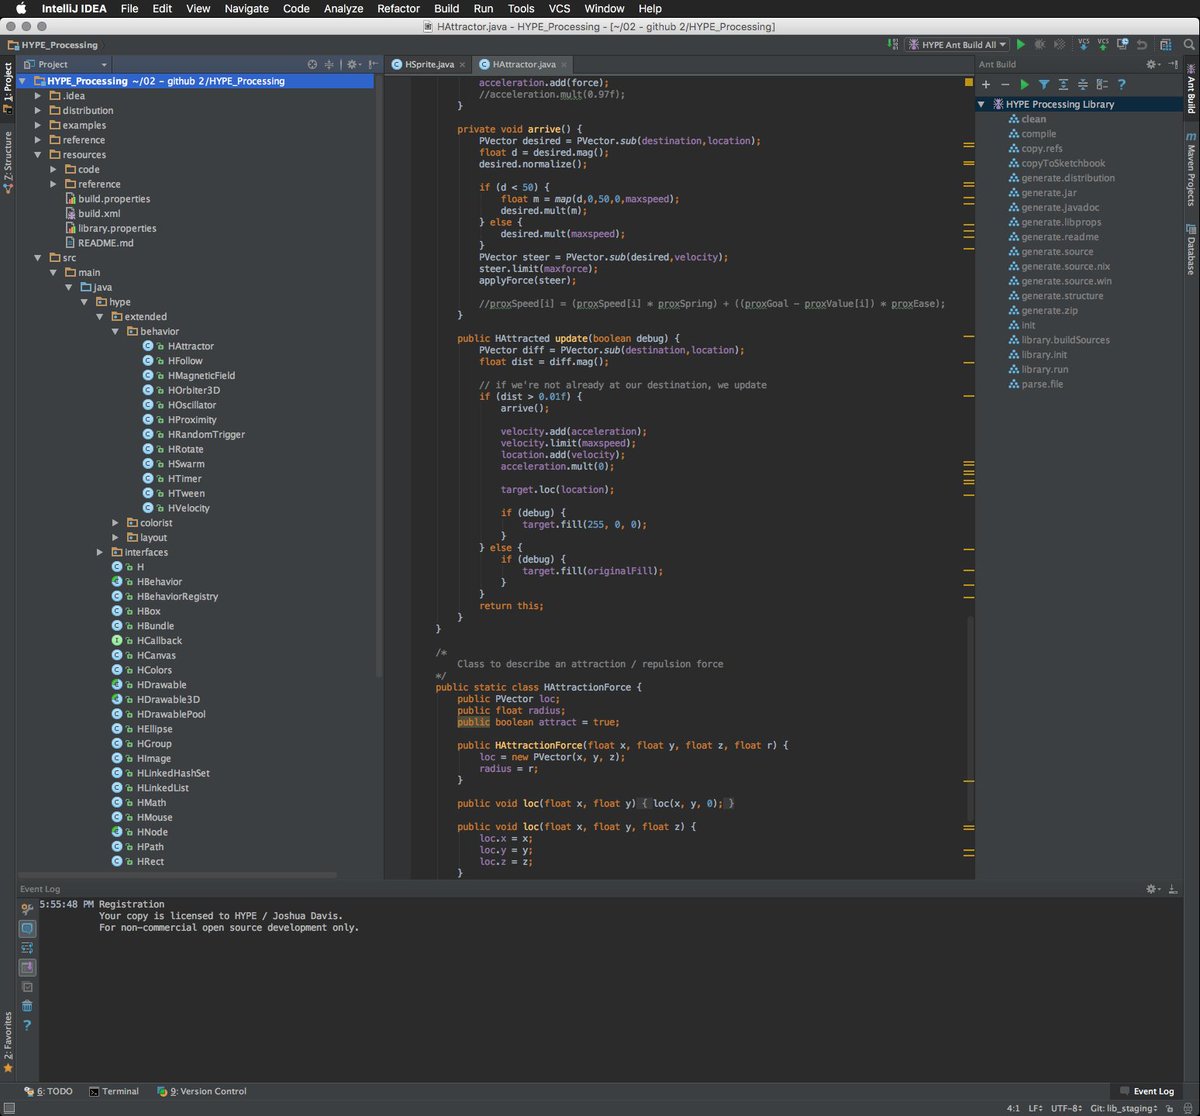Toggle the Event Log soft-wrap button
Viewport: 1200px width, 1116px height.
[x=27, y=947]
